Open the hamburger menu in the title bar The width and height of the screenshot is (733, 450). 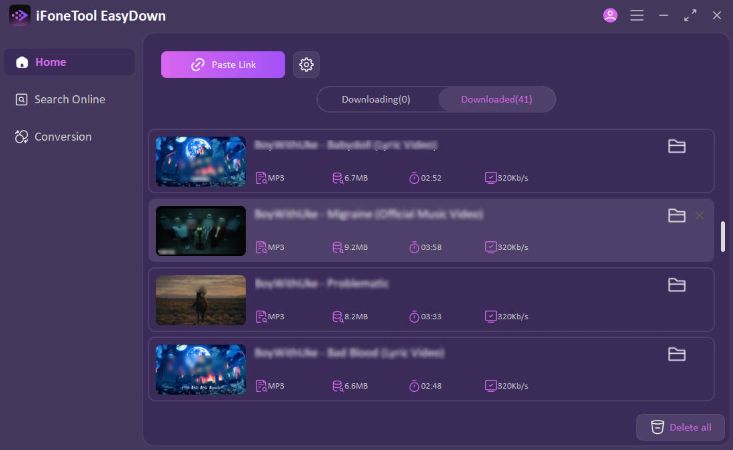click(637, 15)
